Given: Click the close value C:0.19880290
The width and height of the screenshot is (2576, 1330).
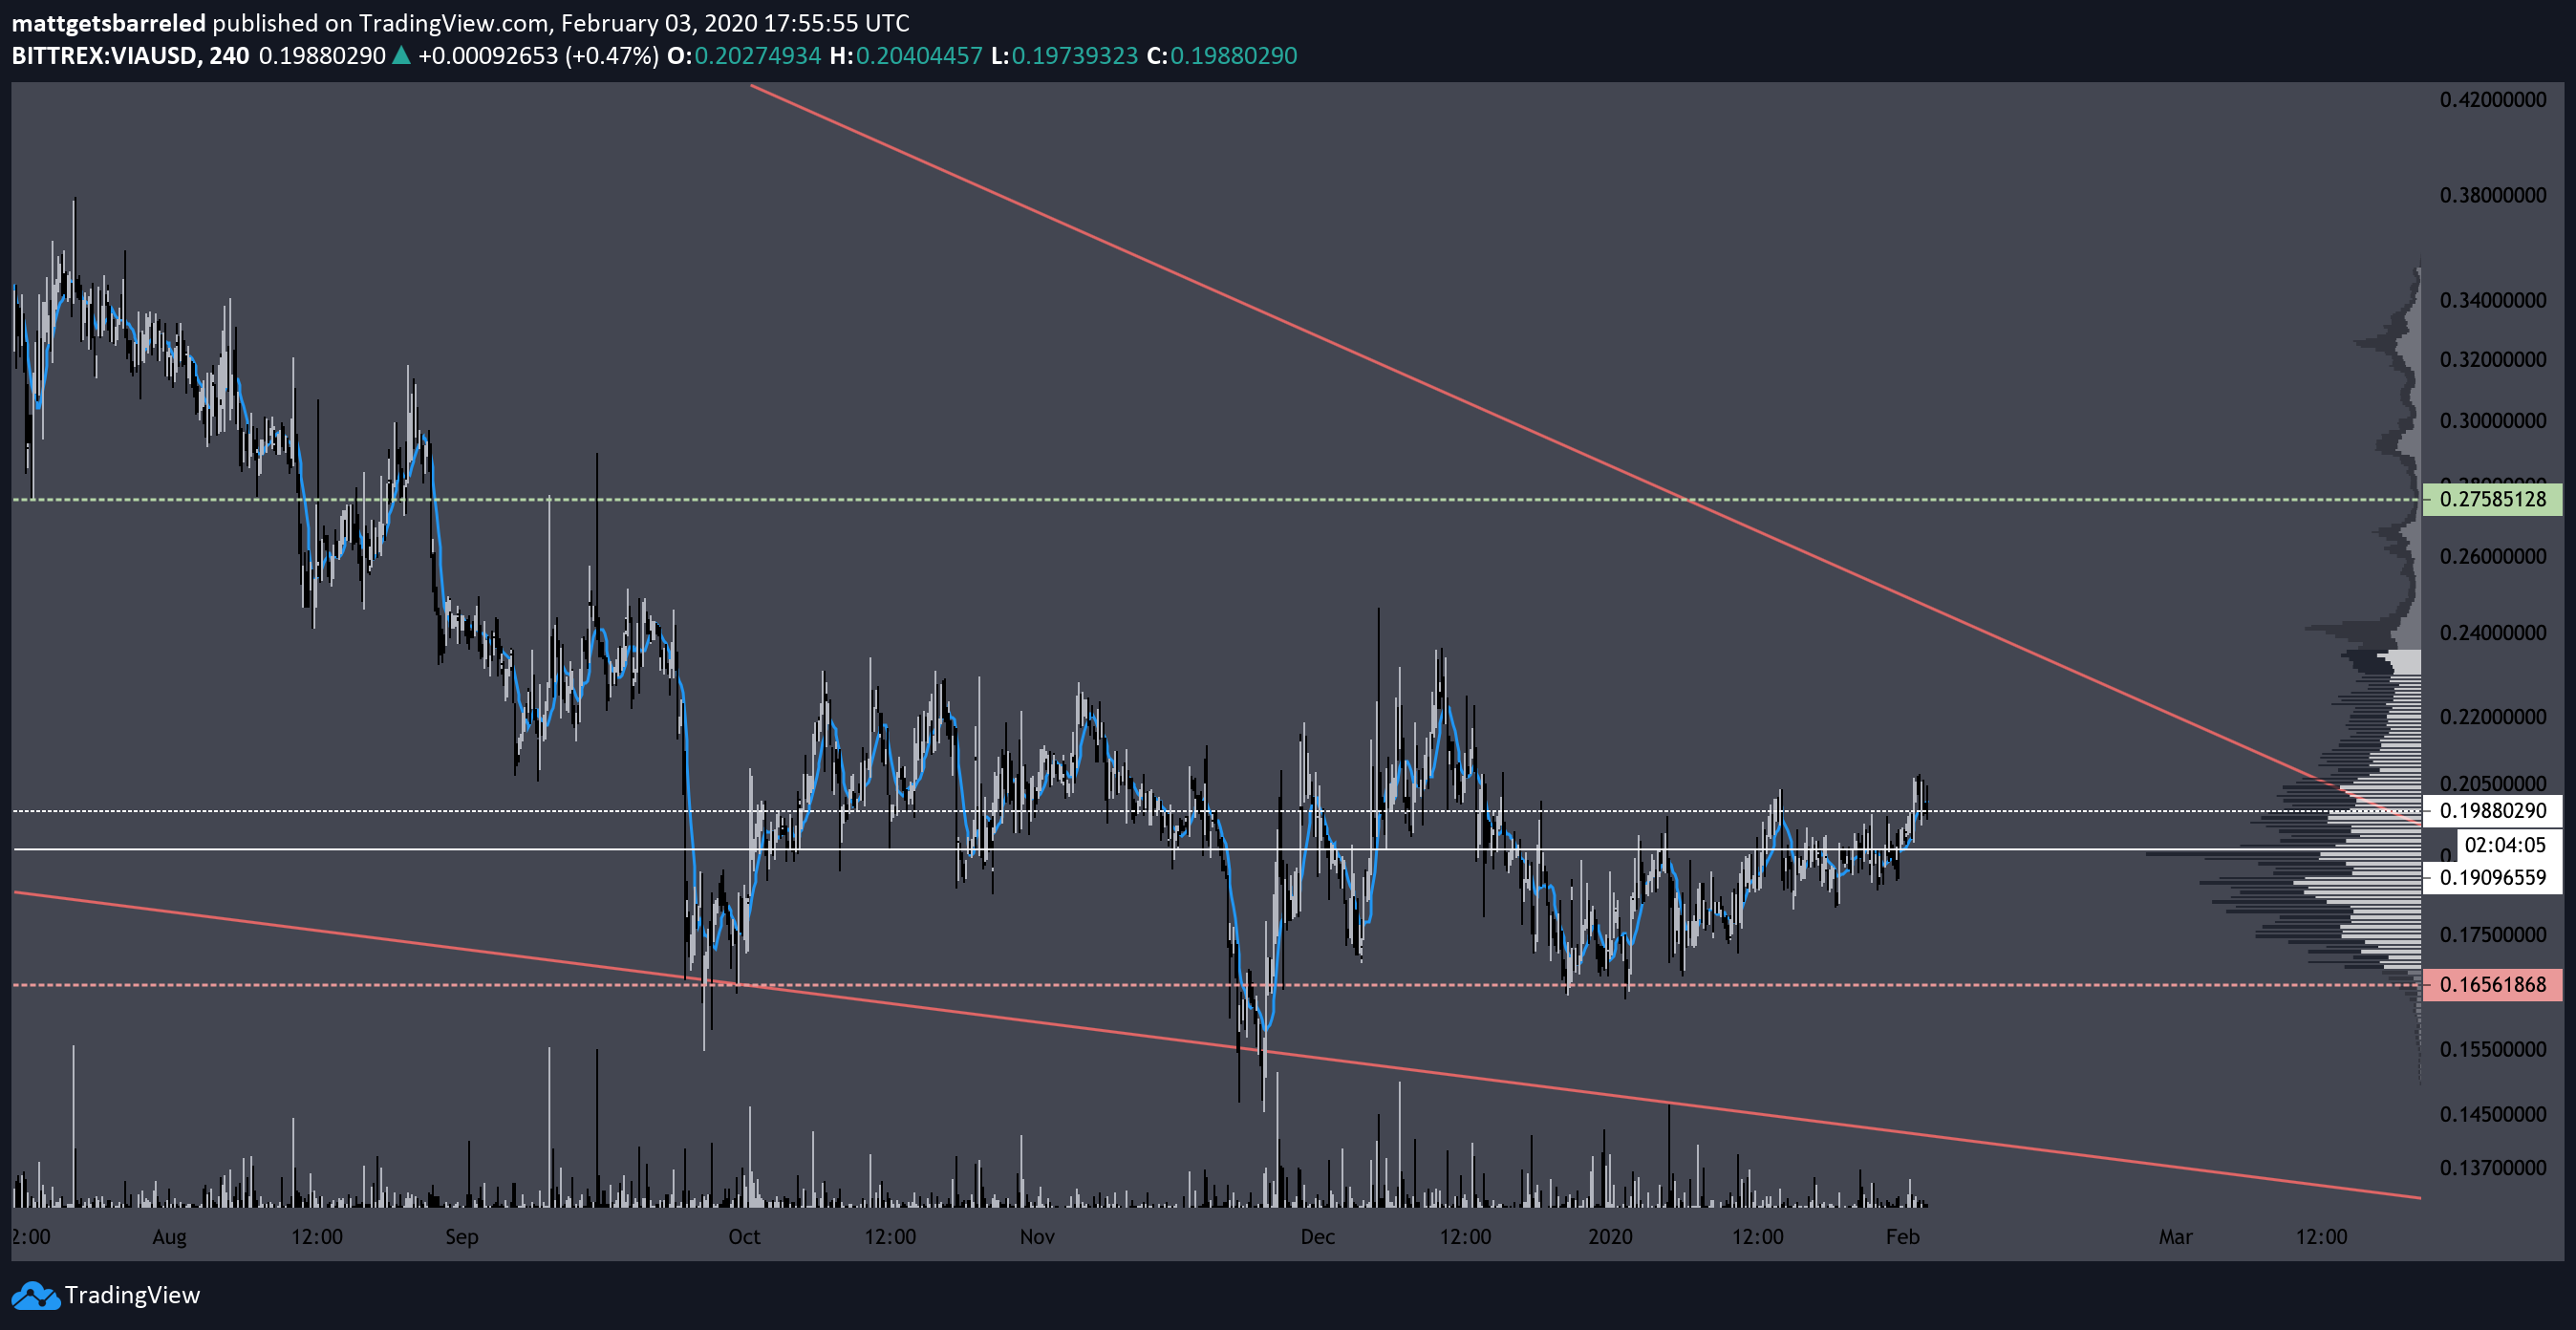Looking at the screenshot, I should pos(1222,56).
